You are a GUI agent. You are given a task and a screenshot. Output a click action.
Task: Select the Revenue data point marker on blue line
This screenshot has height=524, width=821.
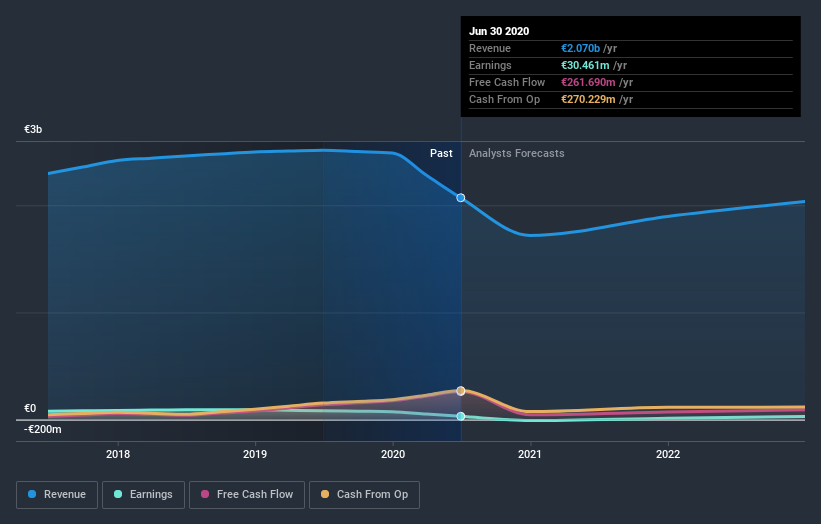461,198
